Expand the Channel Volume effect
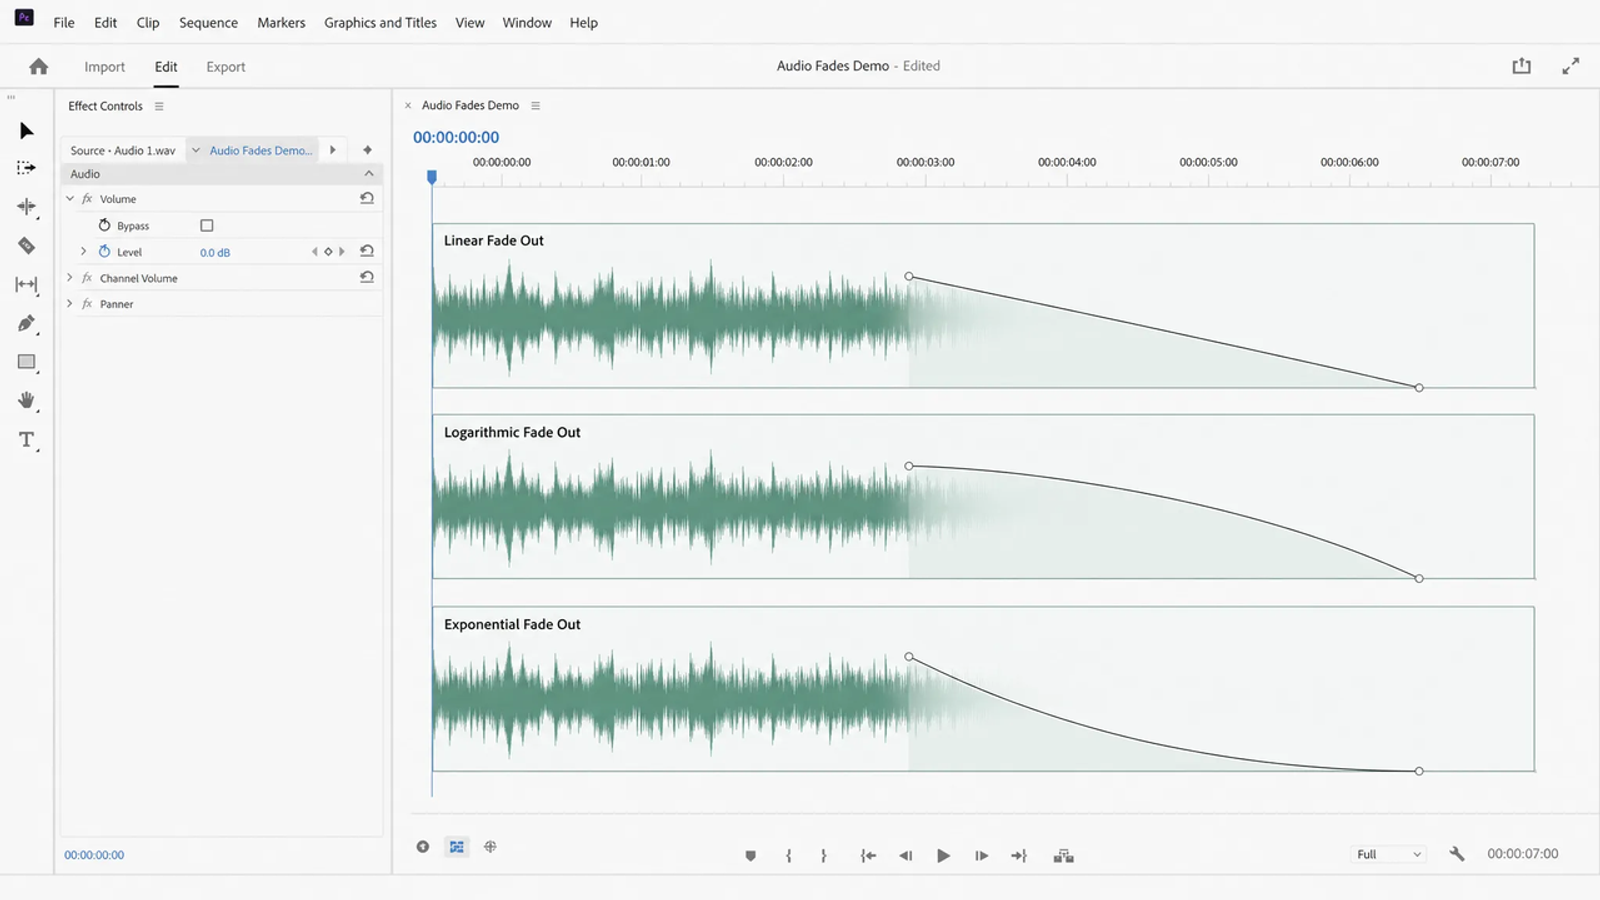The image size is (1600, 900). tap(69, 278)
